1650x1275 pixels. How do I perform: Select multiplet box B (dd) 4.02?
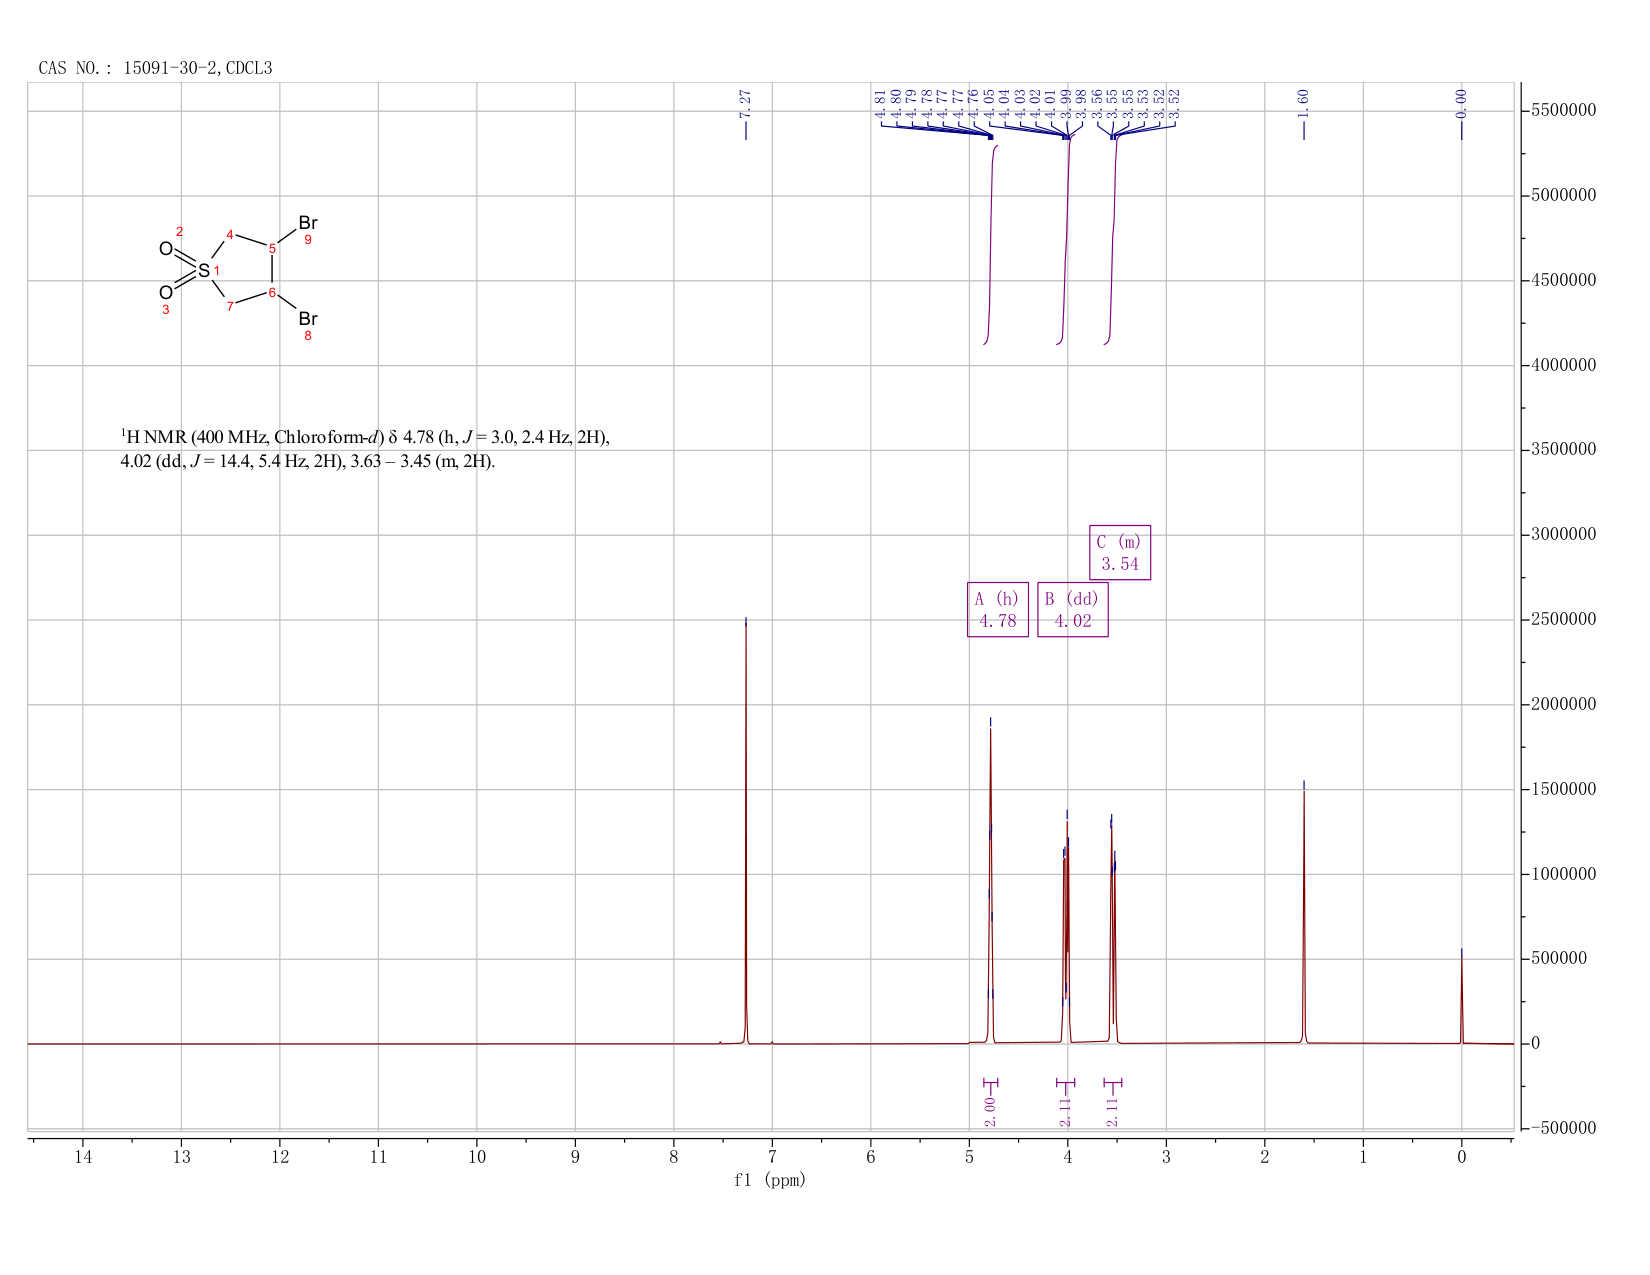pos(1073,609)
